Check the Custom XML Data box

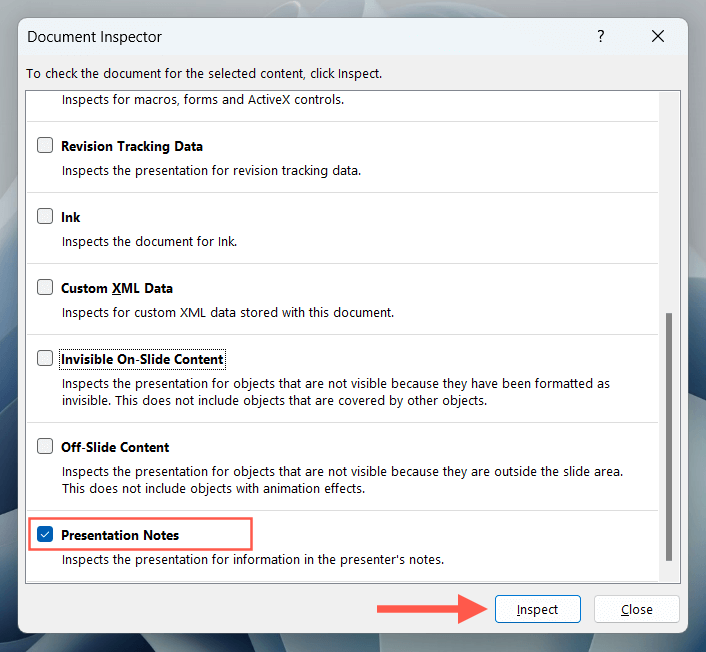point(45,288)
